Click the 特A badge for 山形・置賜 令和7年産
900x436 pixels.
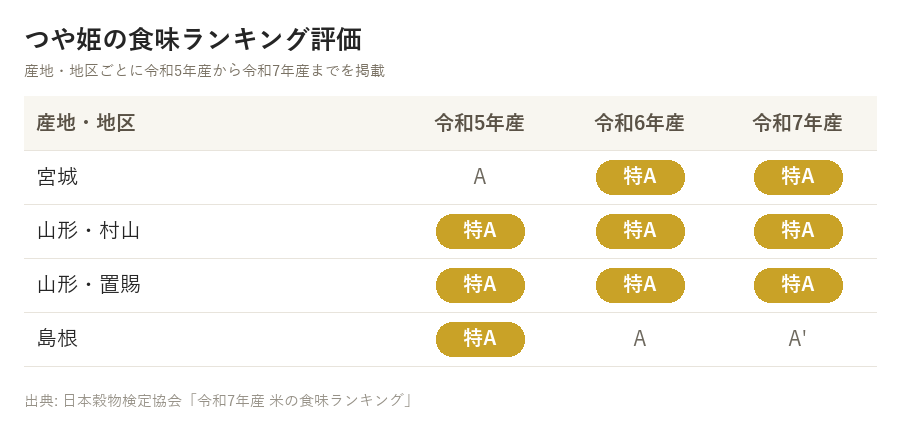pos(798,285)
